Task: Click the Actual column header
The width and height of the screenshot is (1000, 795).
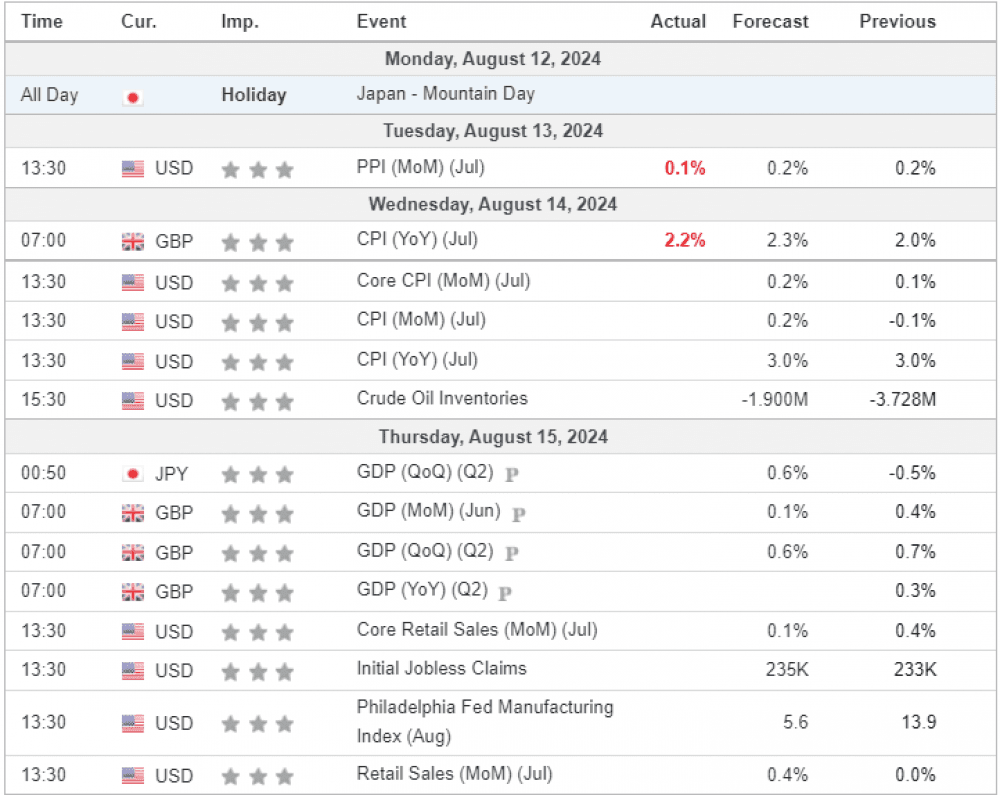Action: tap(678, 22)
